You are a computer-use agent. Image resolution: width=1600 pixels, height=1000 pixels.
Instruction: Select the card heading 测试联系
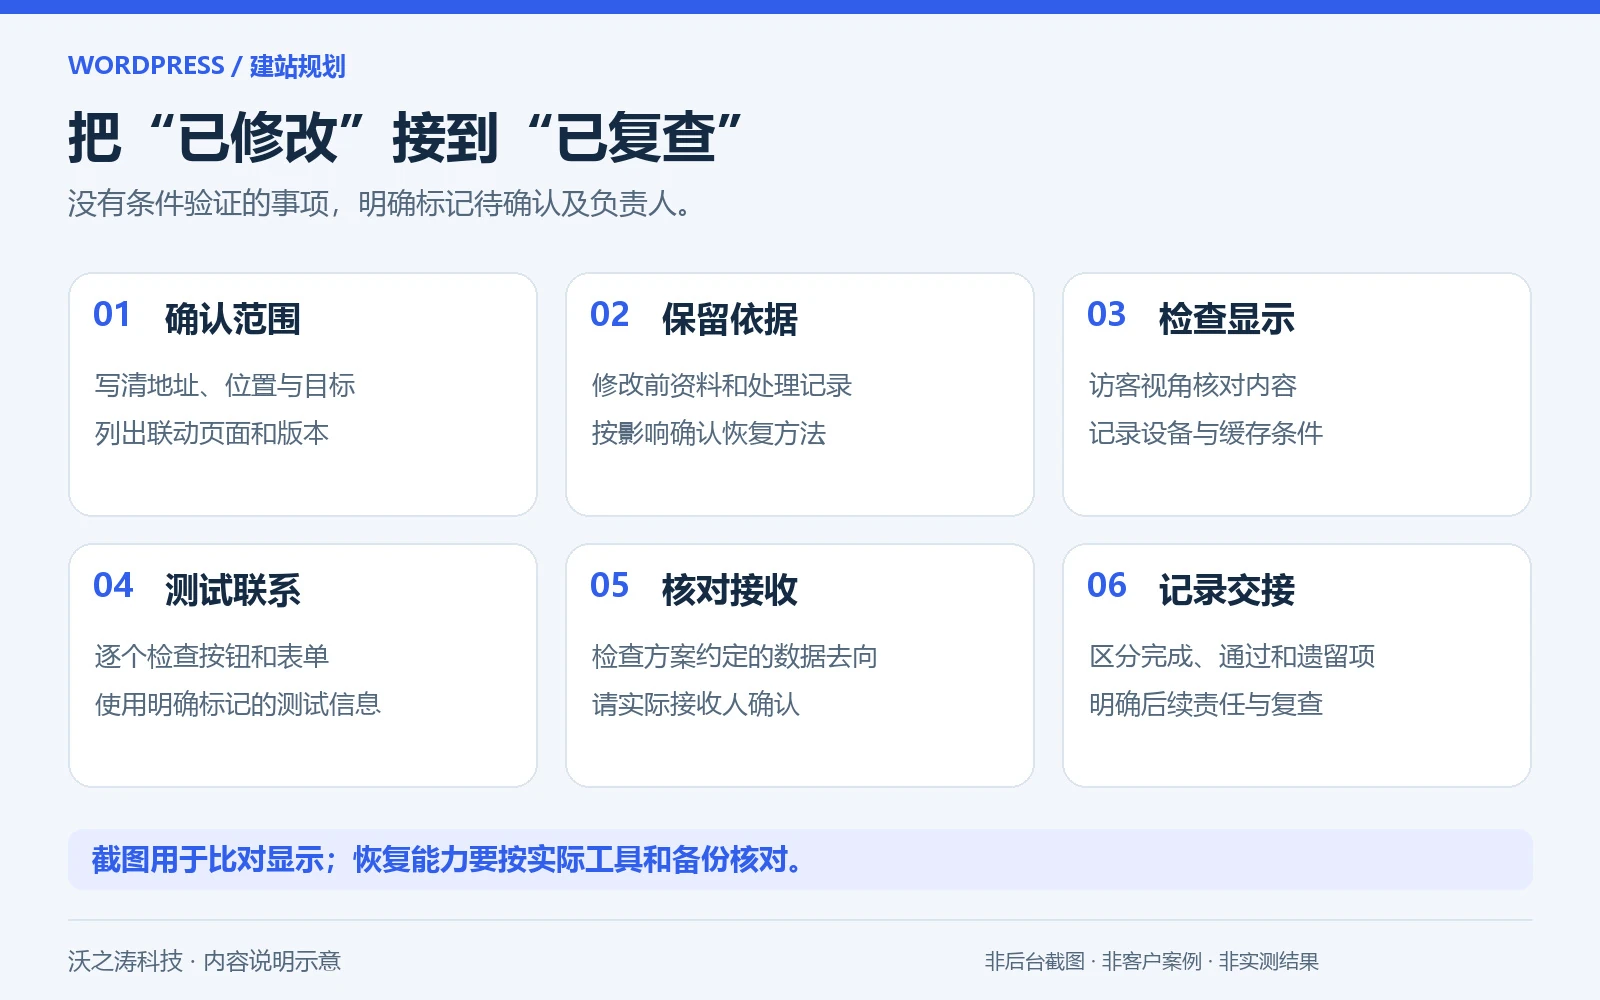233,590
